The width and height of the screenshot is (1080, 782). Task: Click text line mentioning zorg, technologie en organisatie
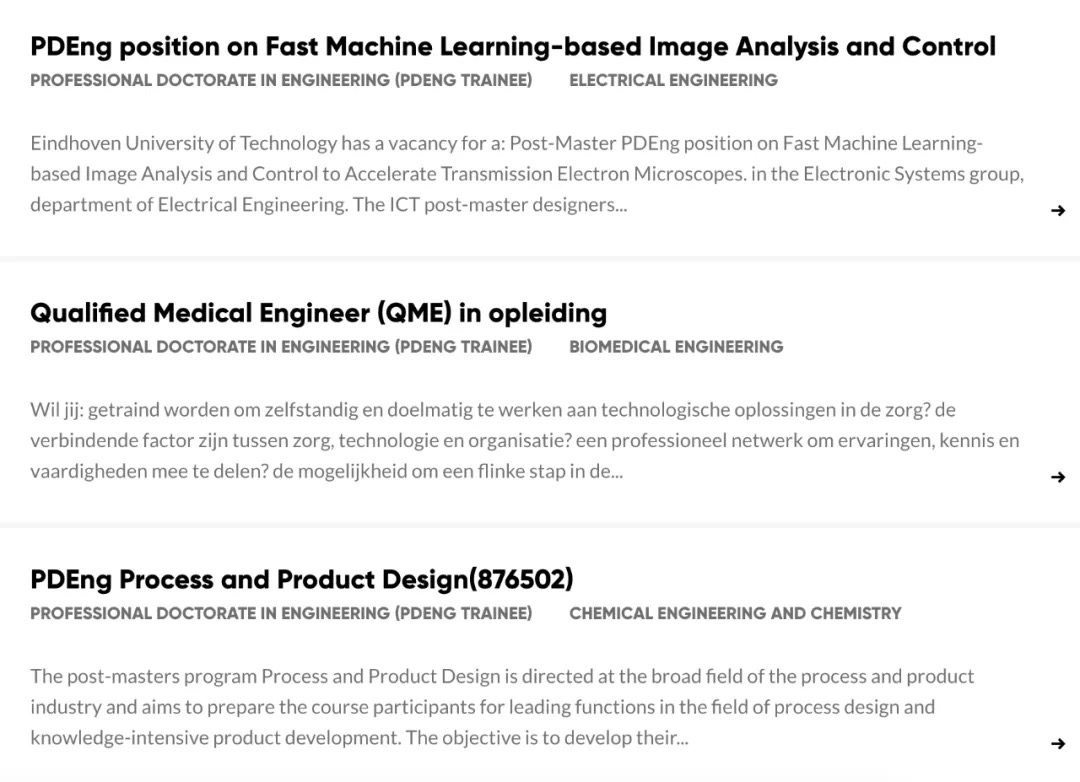pos(525,440)
